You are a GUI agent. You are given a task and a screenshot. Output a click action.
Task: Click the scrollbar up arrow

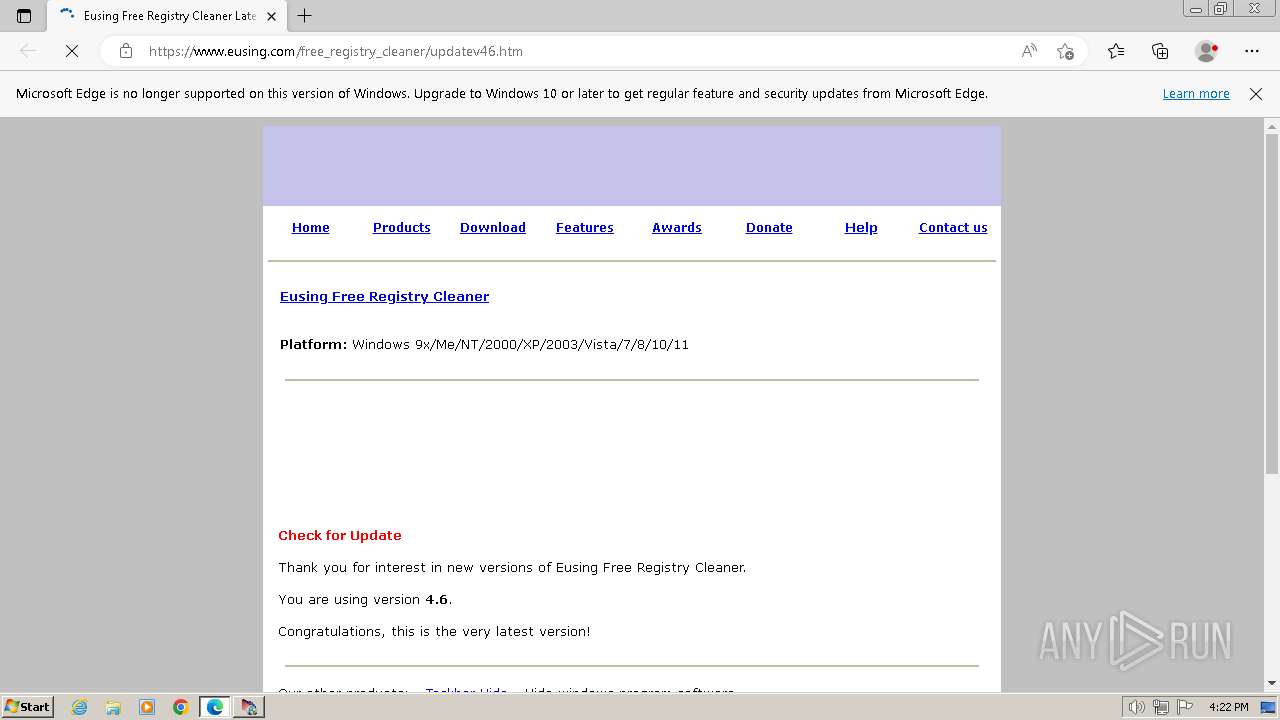point(1272,126)
